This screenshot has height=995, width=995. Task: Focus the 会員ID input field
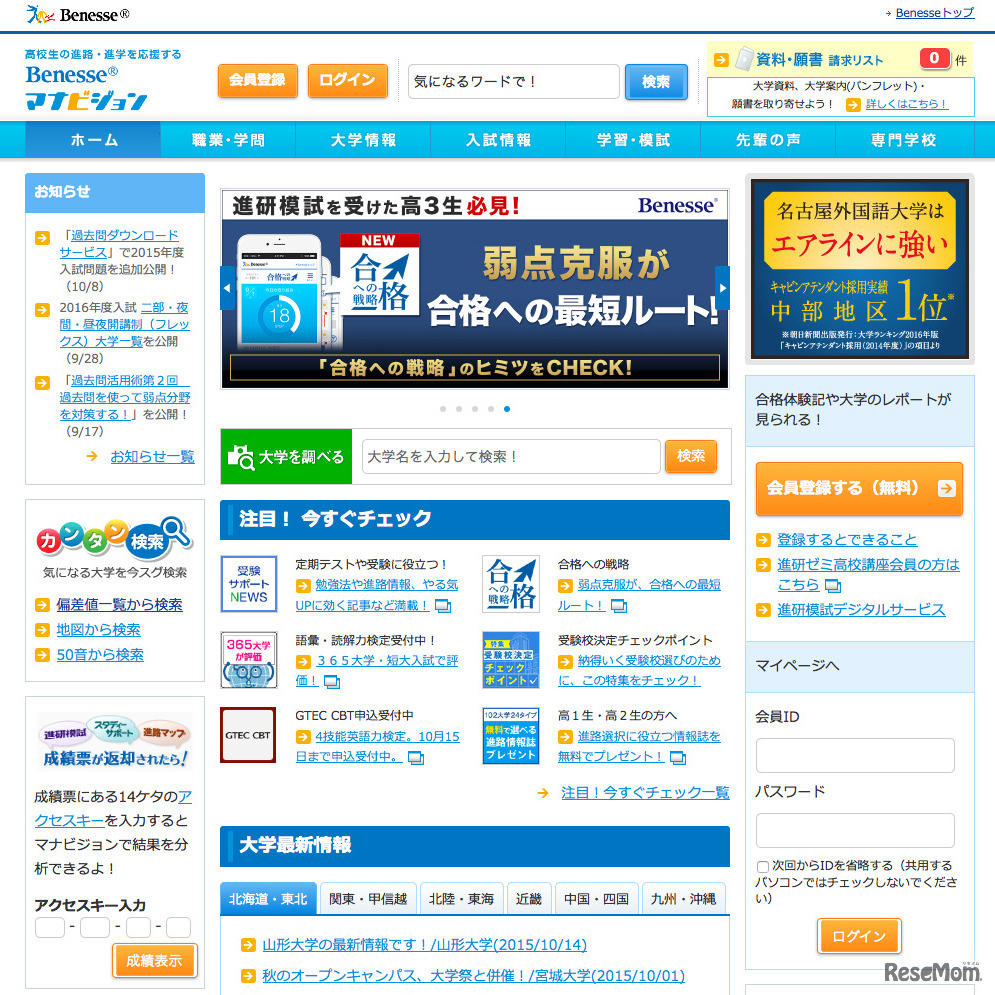click(855, 755)
